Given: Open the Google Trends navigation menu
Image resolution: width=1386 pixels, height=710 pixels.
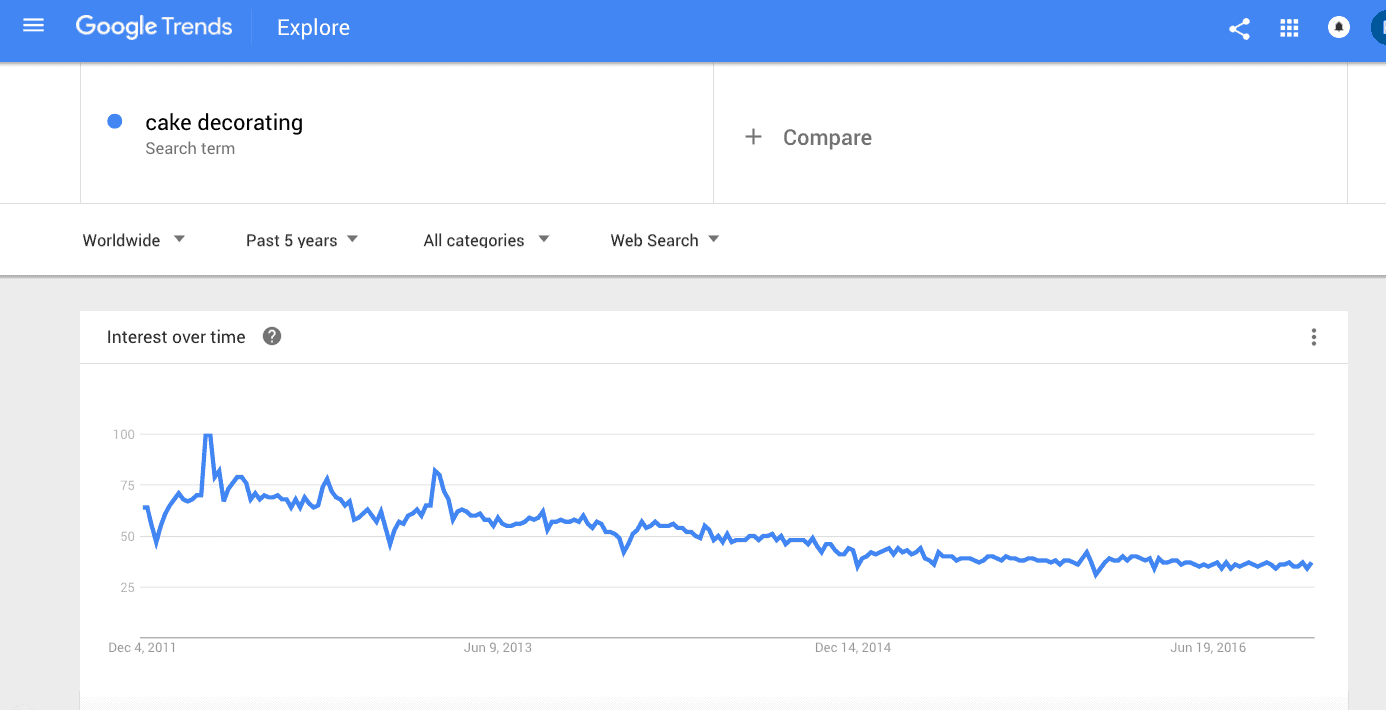Looking at the screenshot, I should coord(33,26).
